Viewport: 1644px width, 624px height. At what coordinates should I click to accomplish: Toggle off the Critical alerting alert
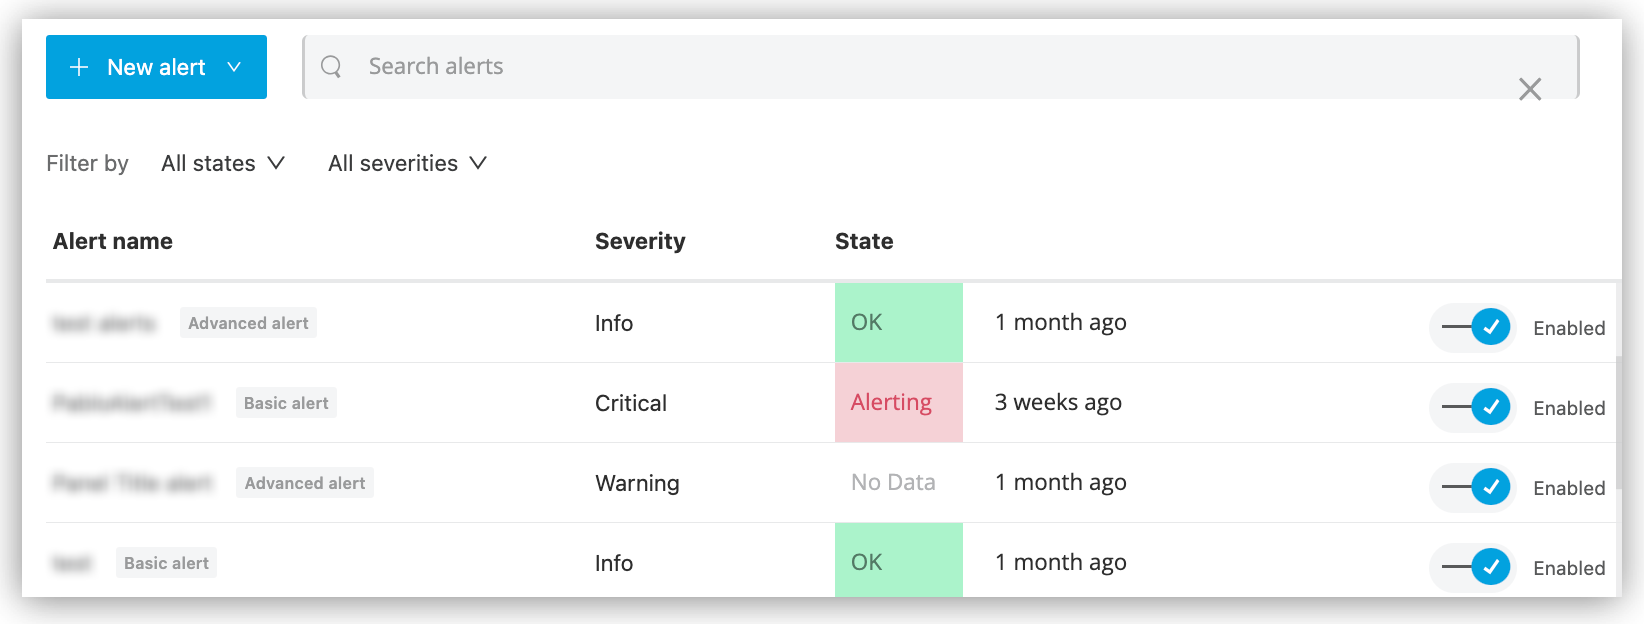(1471, 407)
